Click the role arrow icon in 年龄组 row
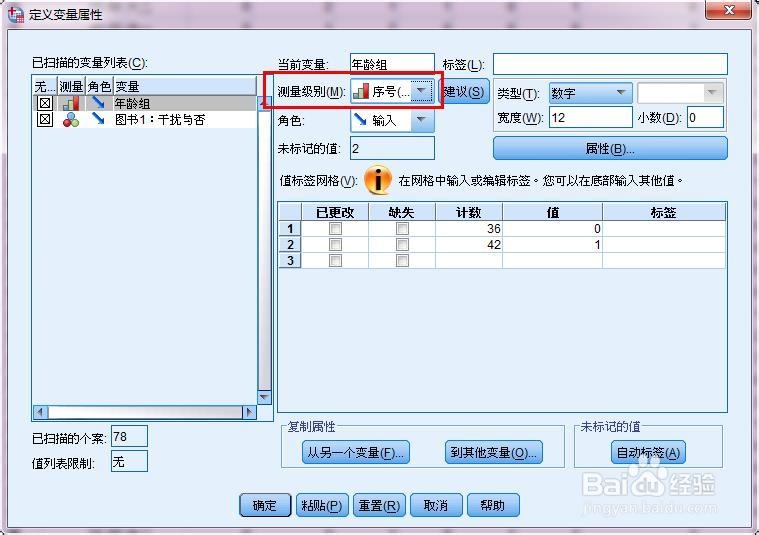The image size is (759, 535). pyautogui.click(x=98, y=102)
